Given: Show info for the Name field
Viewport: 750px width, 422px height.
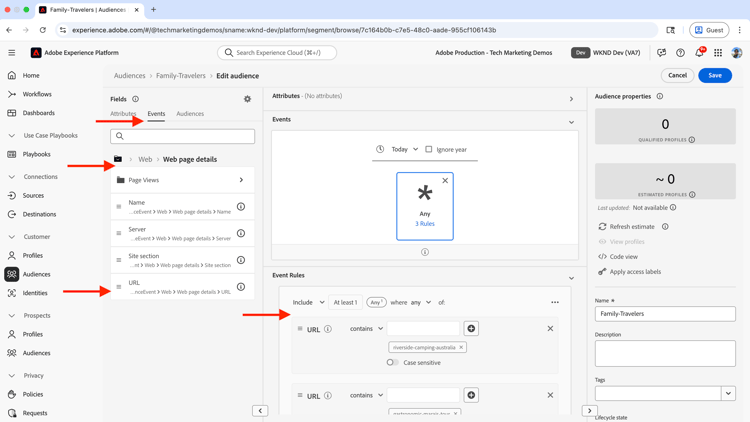Looking at the screenshot, I should coord(241,207).
